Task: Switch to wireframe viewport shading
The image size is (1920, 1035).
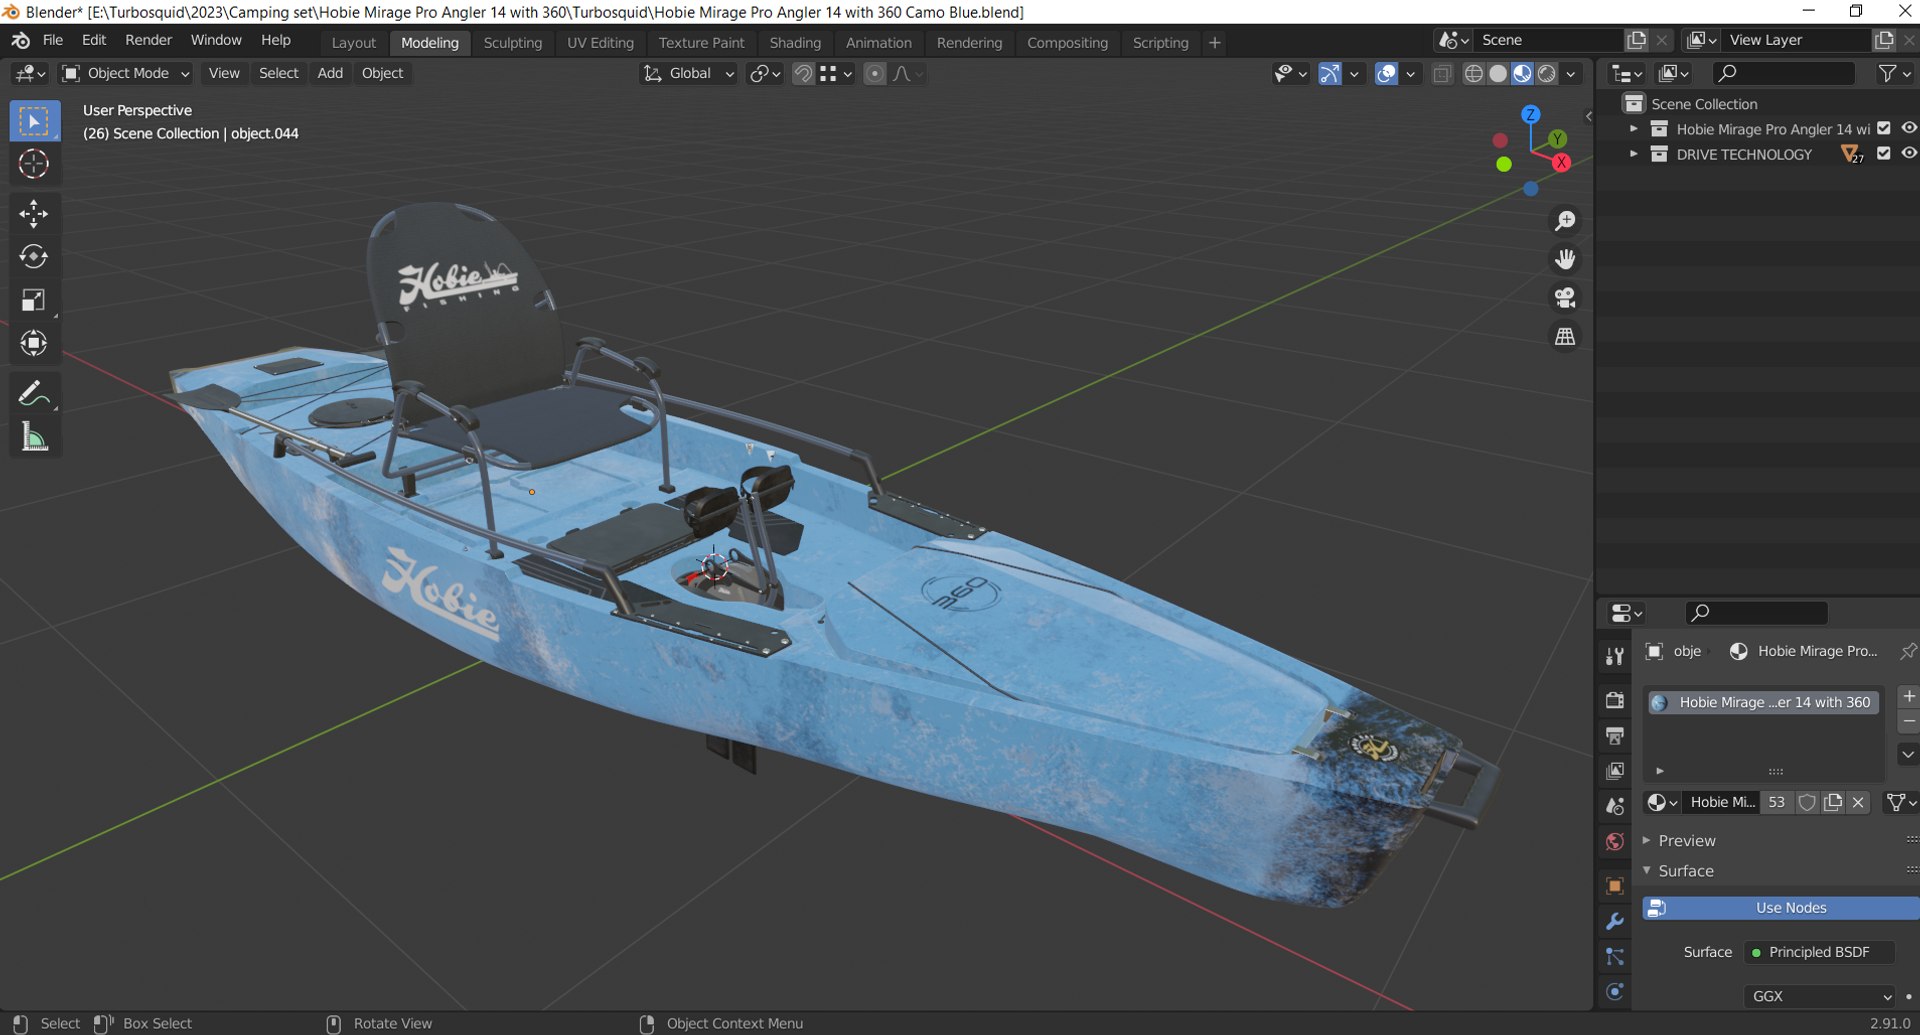Action: [1474, 73]
